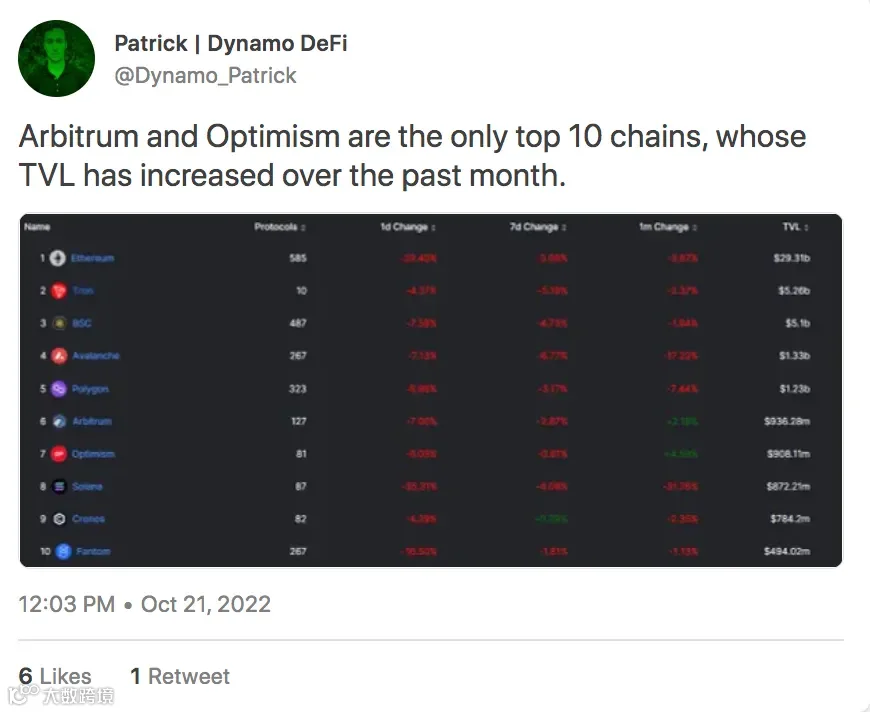This screenshot has height=712, width=870.
Task: Click the Cronos chain logo
Action: point(58,519)
